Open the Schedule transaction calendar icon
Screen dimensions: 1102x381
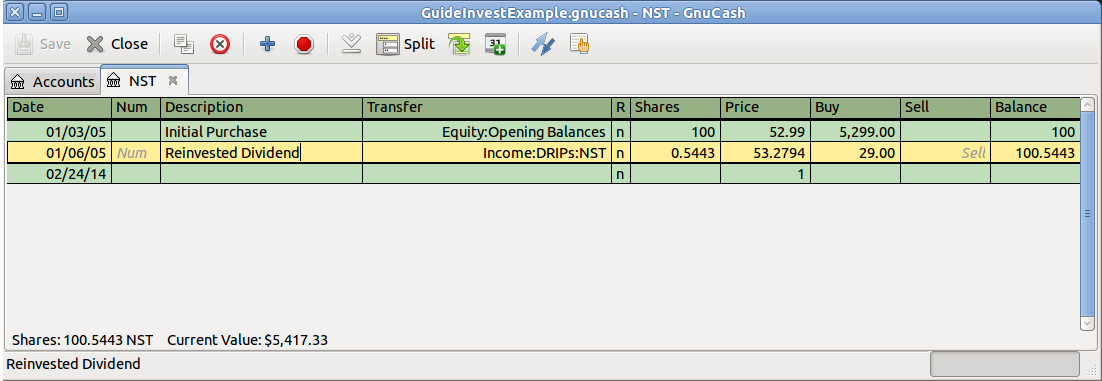click(495, 44)
